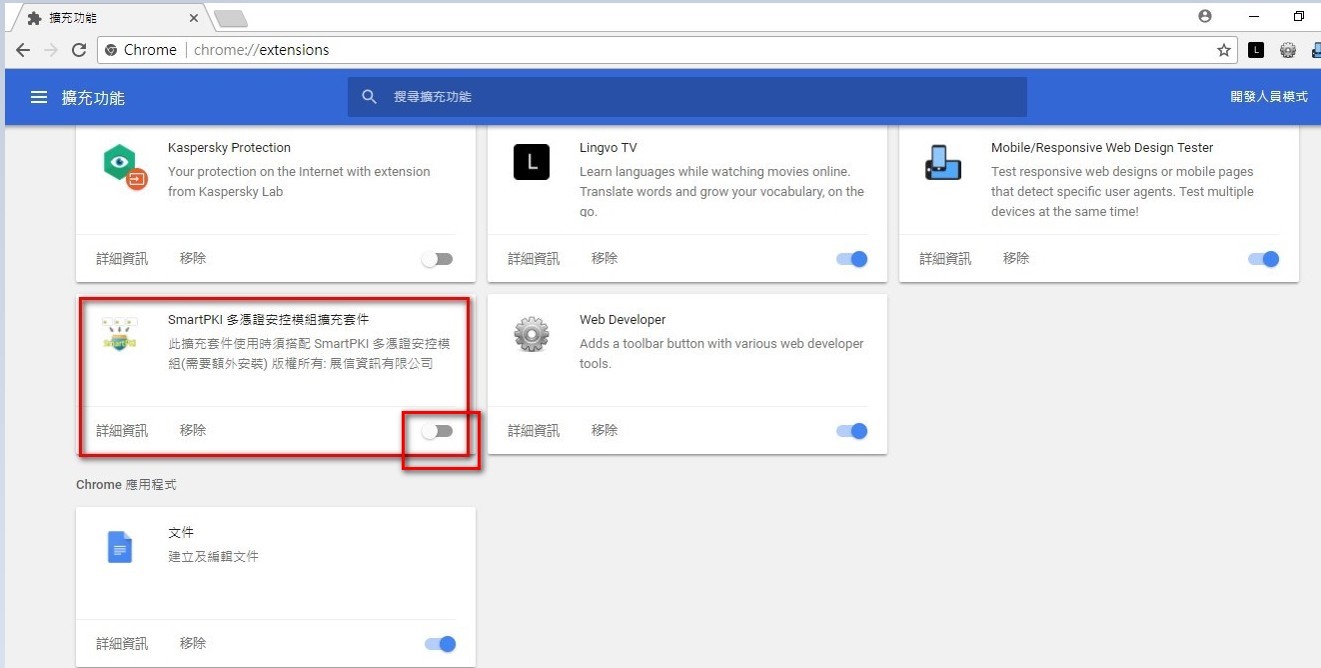Open 詳細資訊 for Web Developer

[534, 430]
